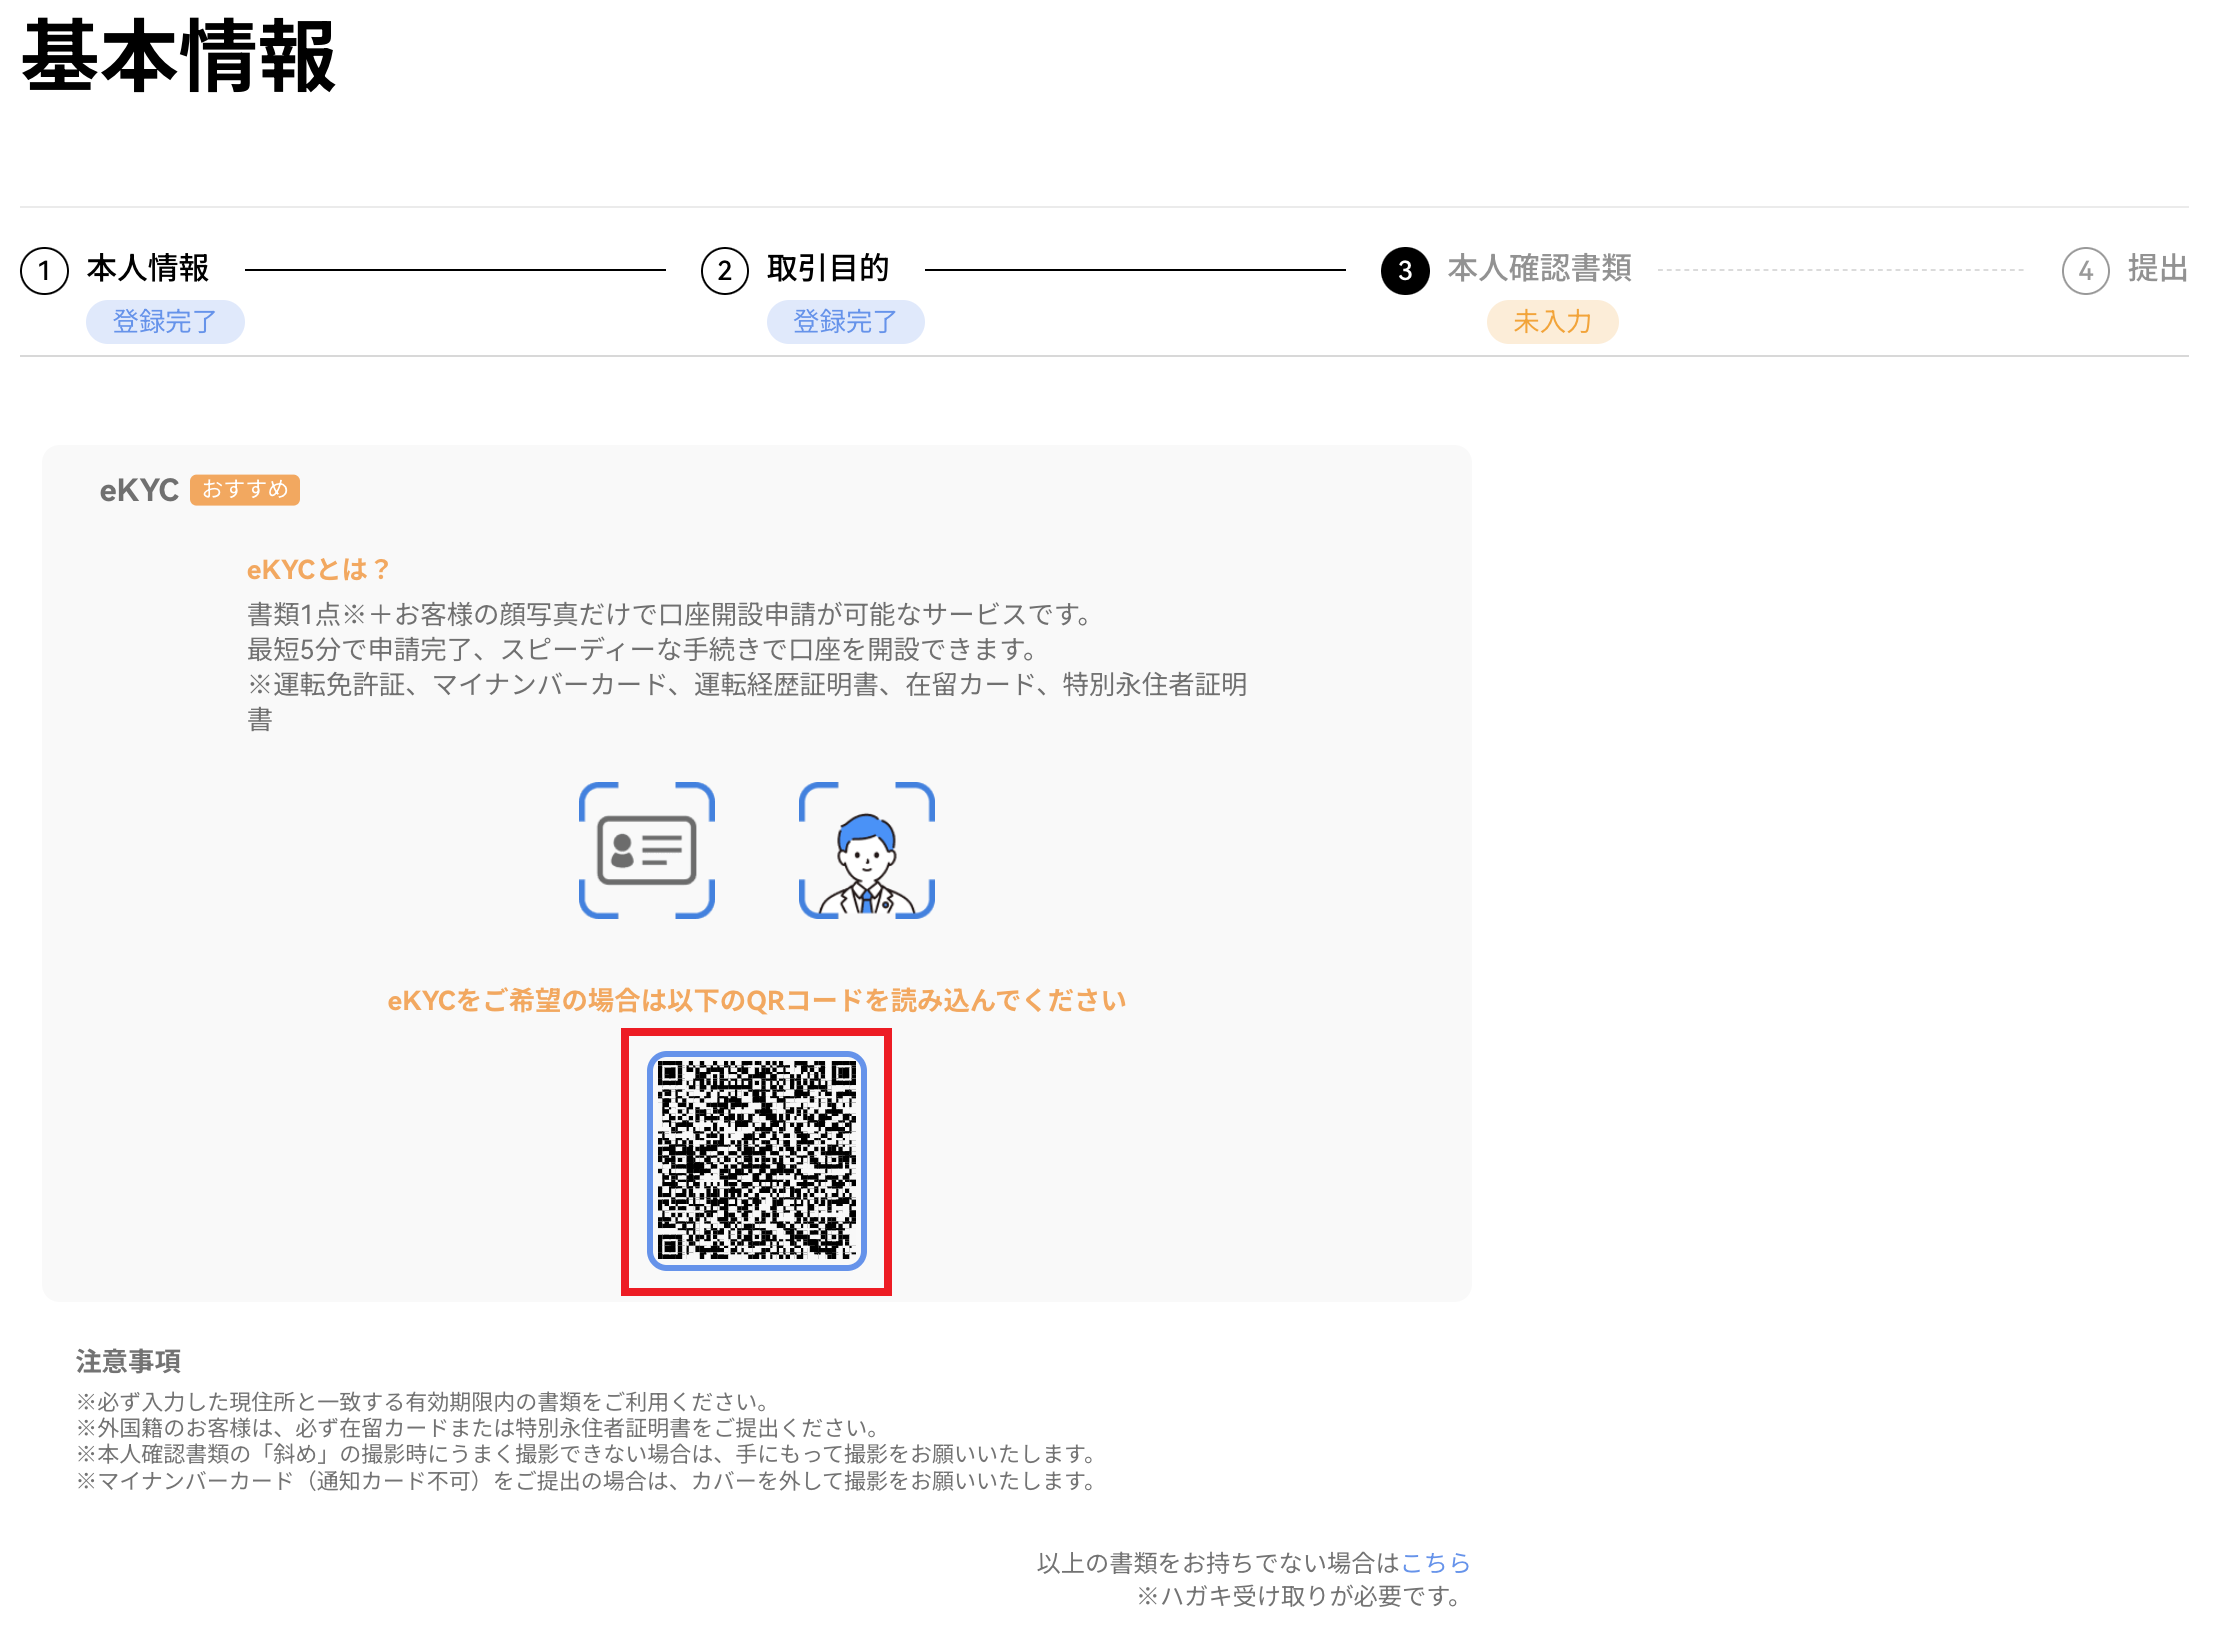Click the note starting ※必ず入力した現住所
Viewport: 2220px width, 1644px height.
click(426, 1402)
